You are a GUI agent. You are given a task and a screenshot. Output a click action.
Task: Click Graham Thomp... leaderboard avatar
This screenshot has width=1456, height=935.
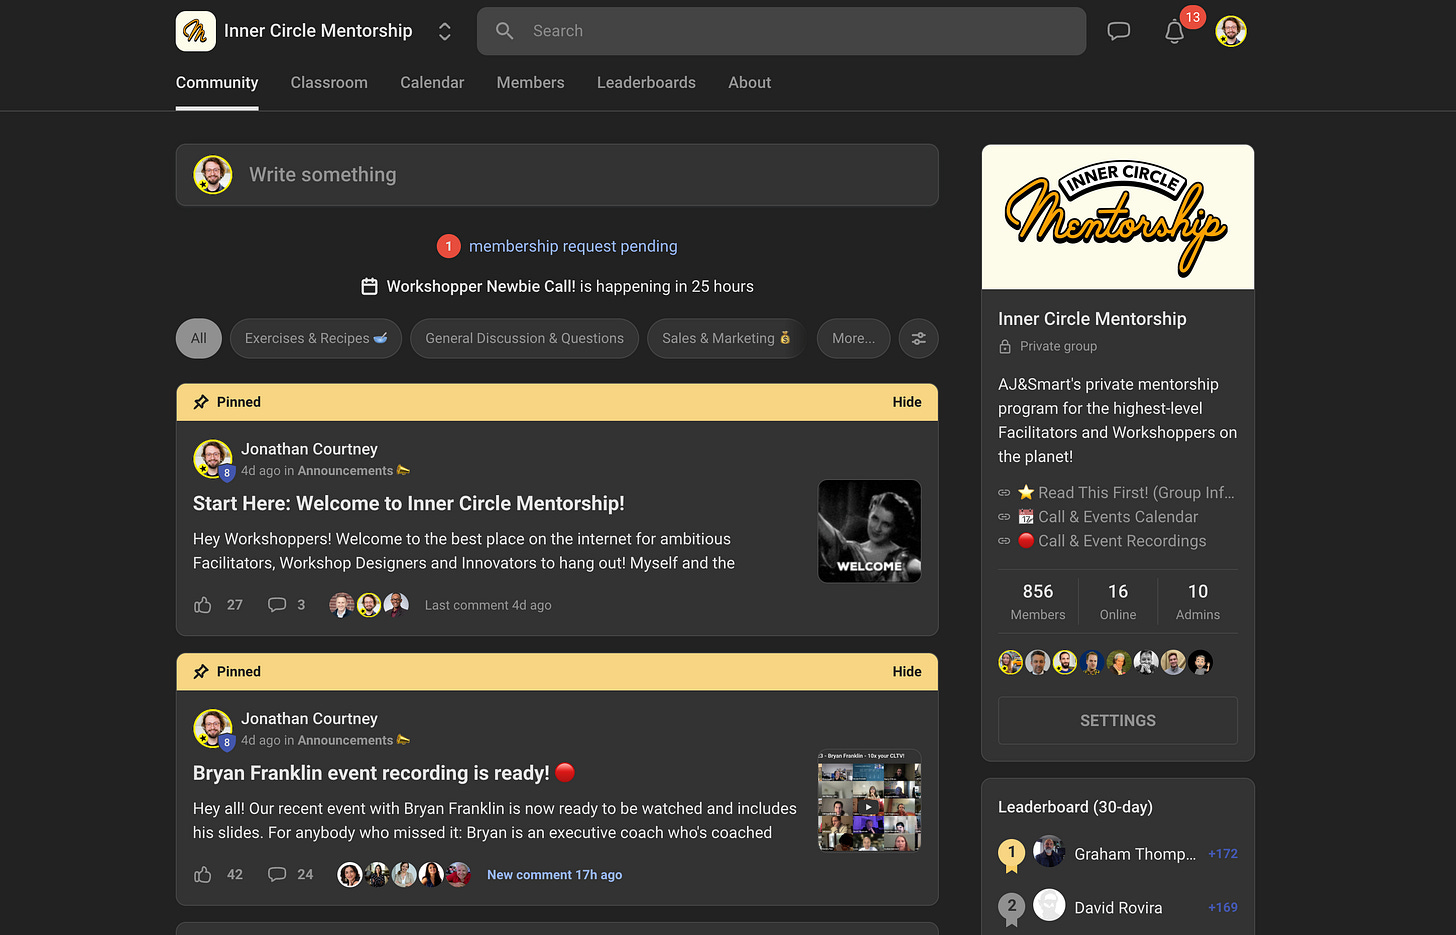pyautogui.click(x=1049, y=852)
